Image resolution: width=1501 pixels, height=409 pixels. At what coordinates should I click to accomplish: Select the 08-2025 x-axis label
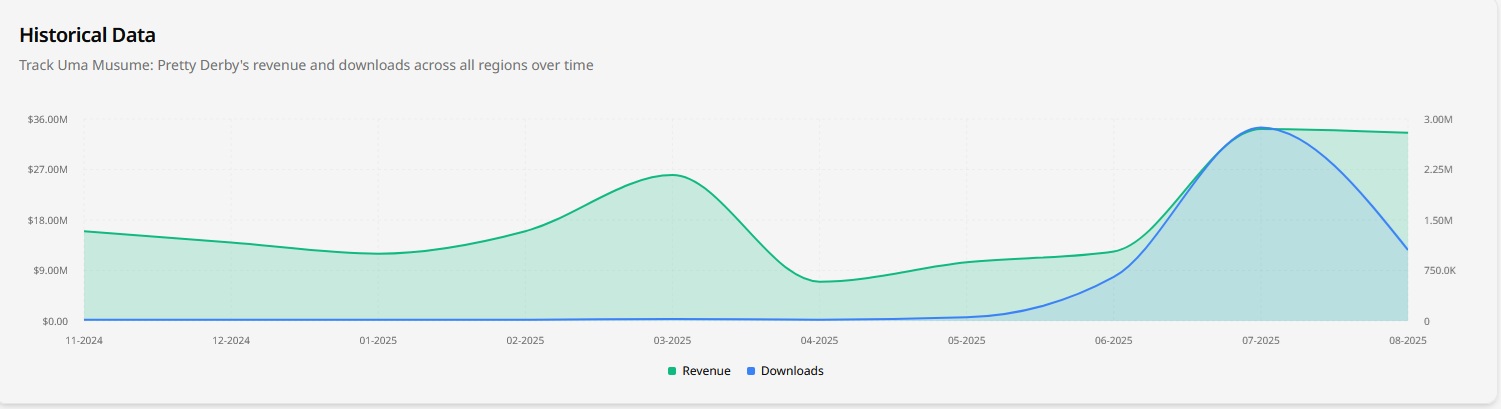click(1407, 341)
